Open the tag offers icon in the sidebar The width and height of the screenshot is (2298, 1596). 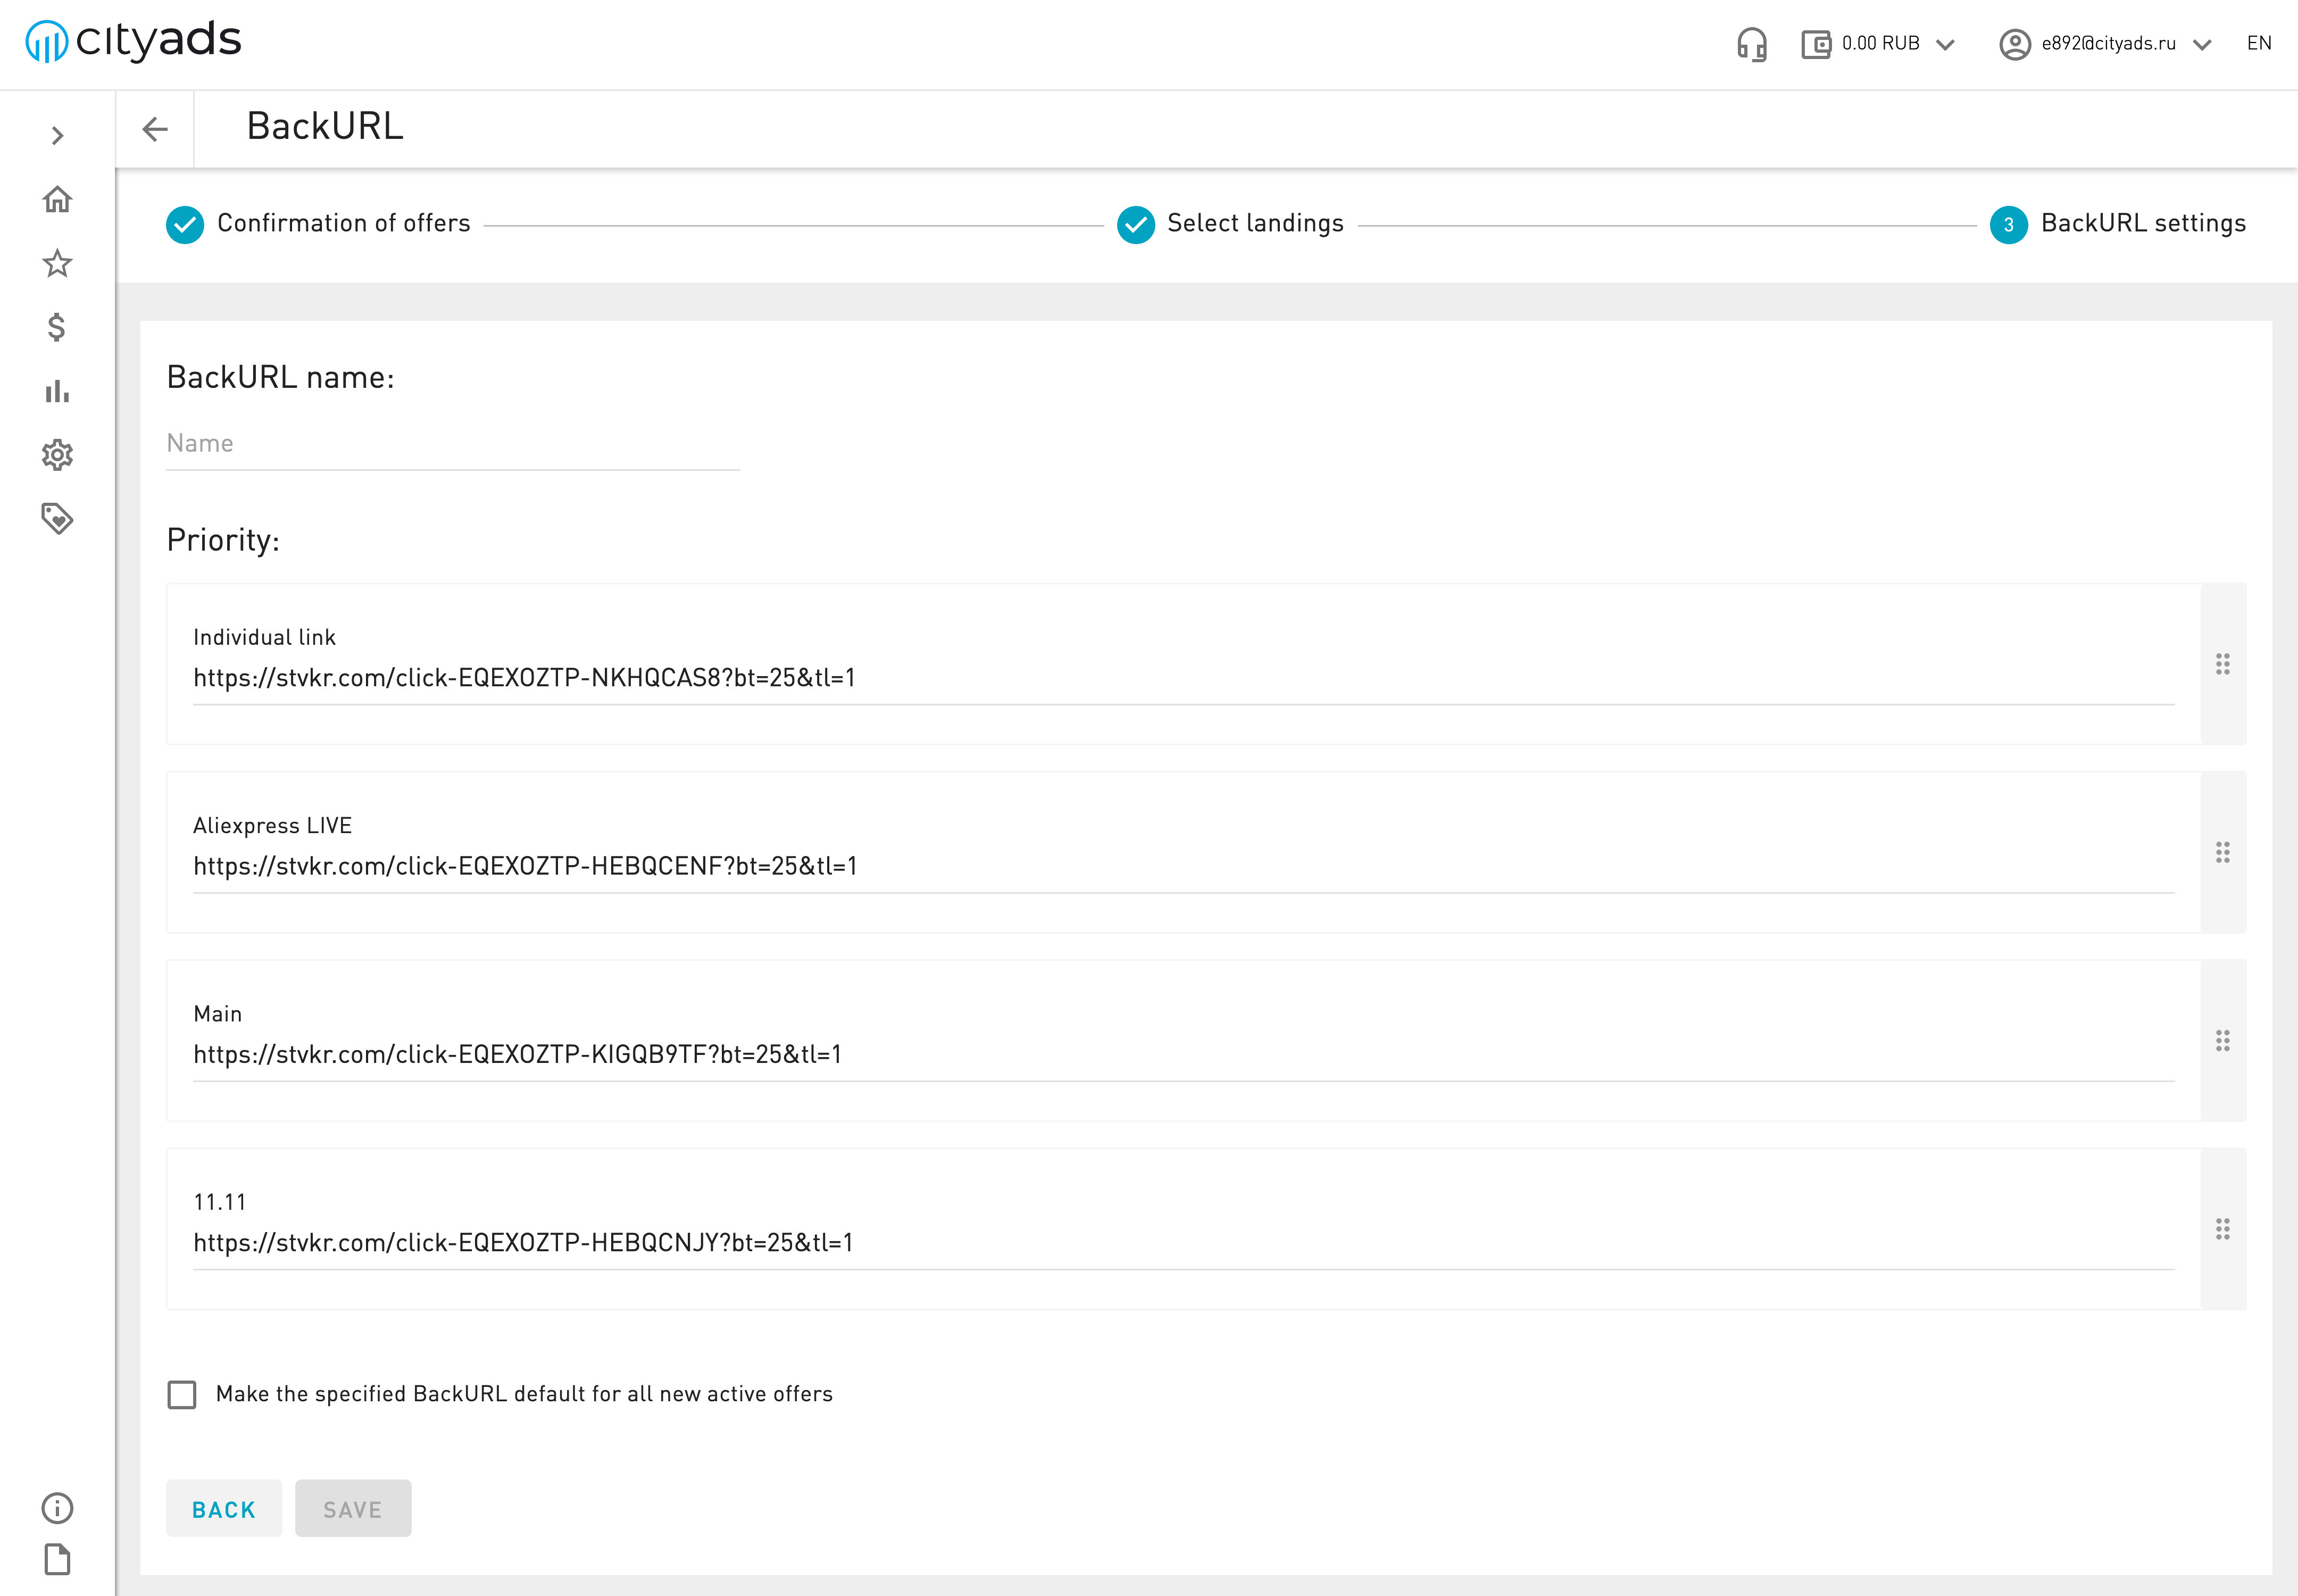57,518
